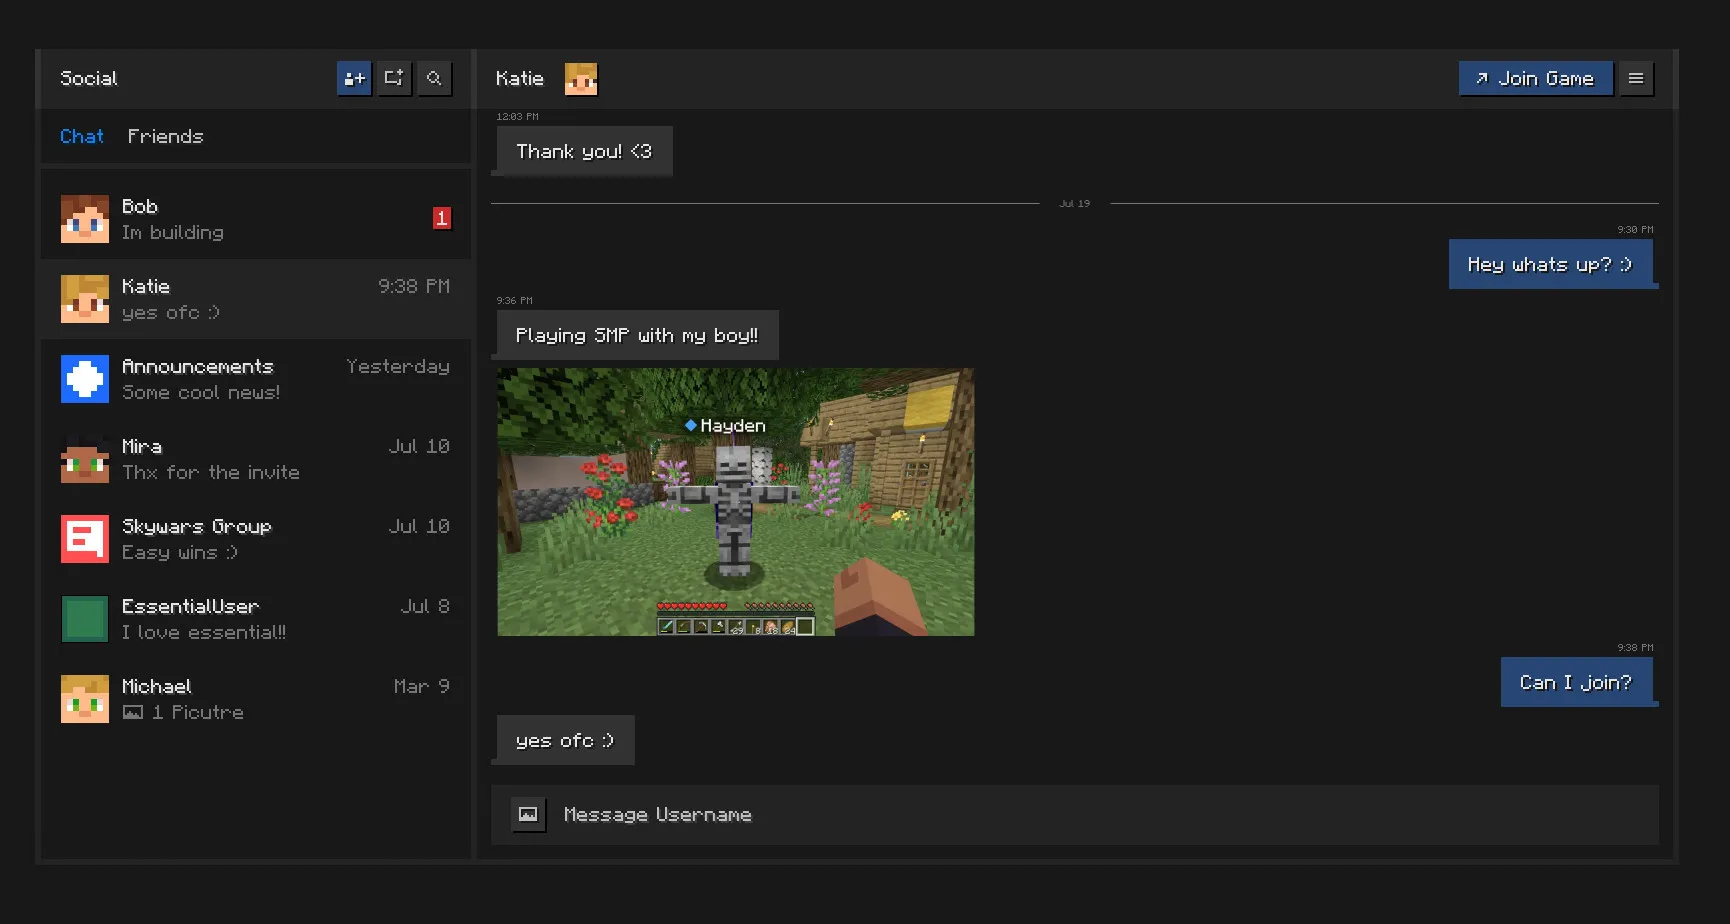Click the Social panel title
Viewport: 1730px width, 924px height.
point(89,78)
